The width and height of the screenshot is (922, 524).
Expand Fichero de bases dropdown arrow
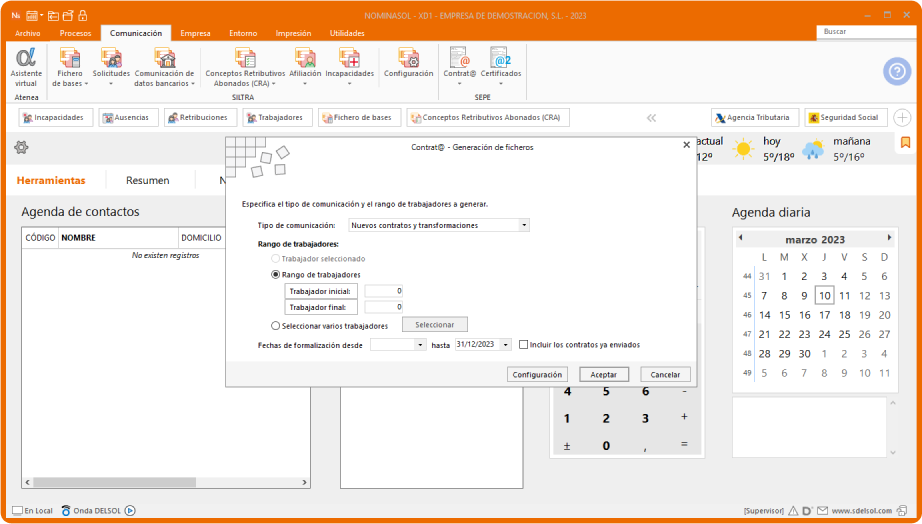86,84
